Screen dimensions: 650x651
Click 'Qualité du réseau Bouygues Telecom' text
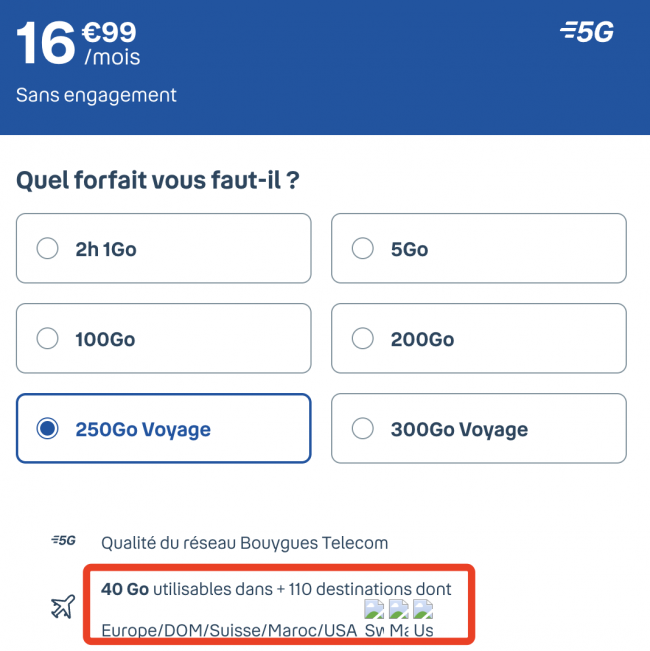coord(244,543)
